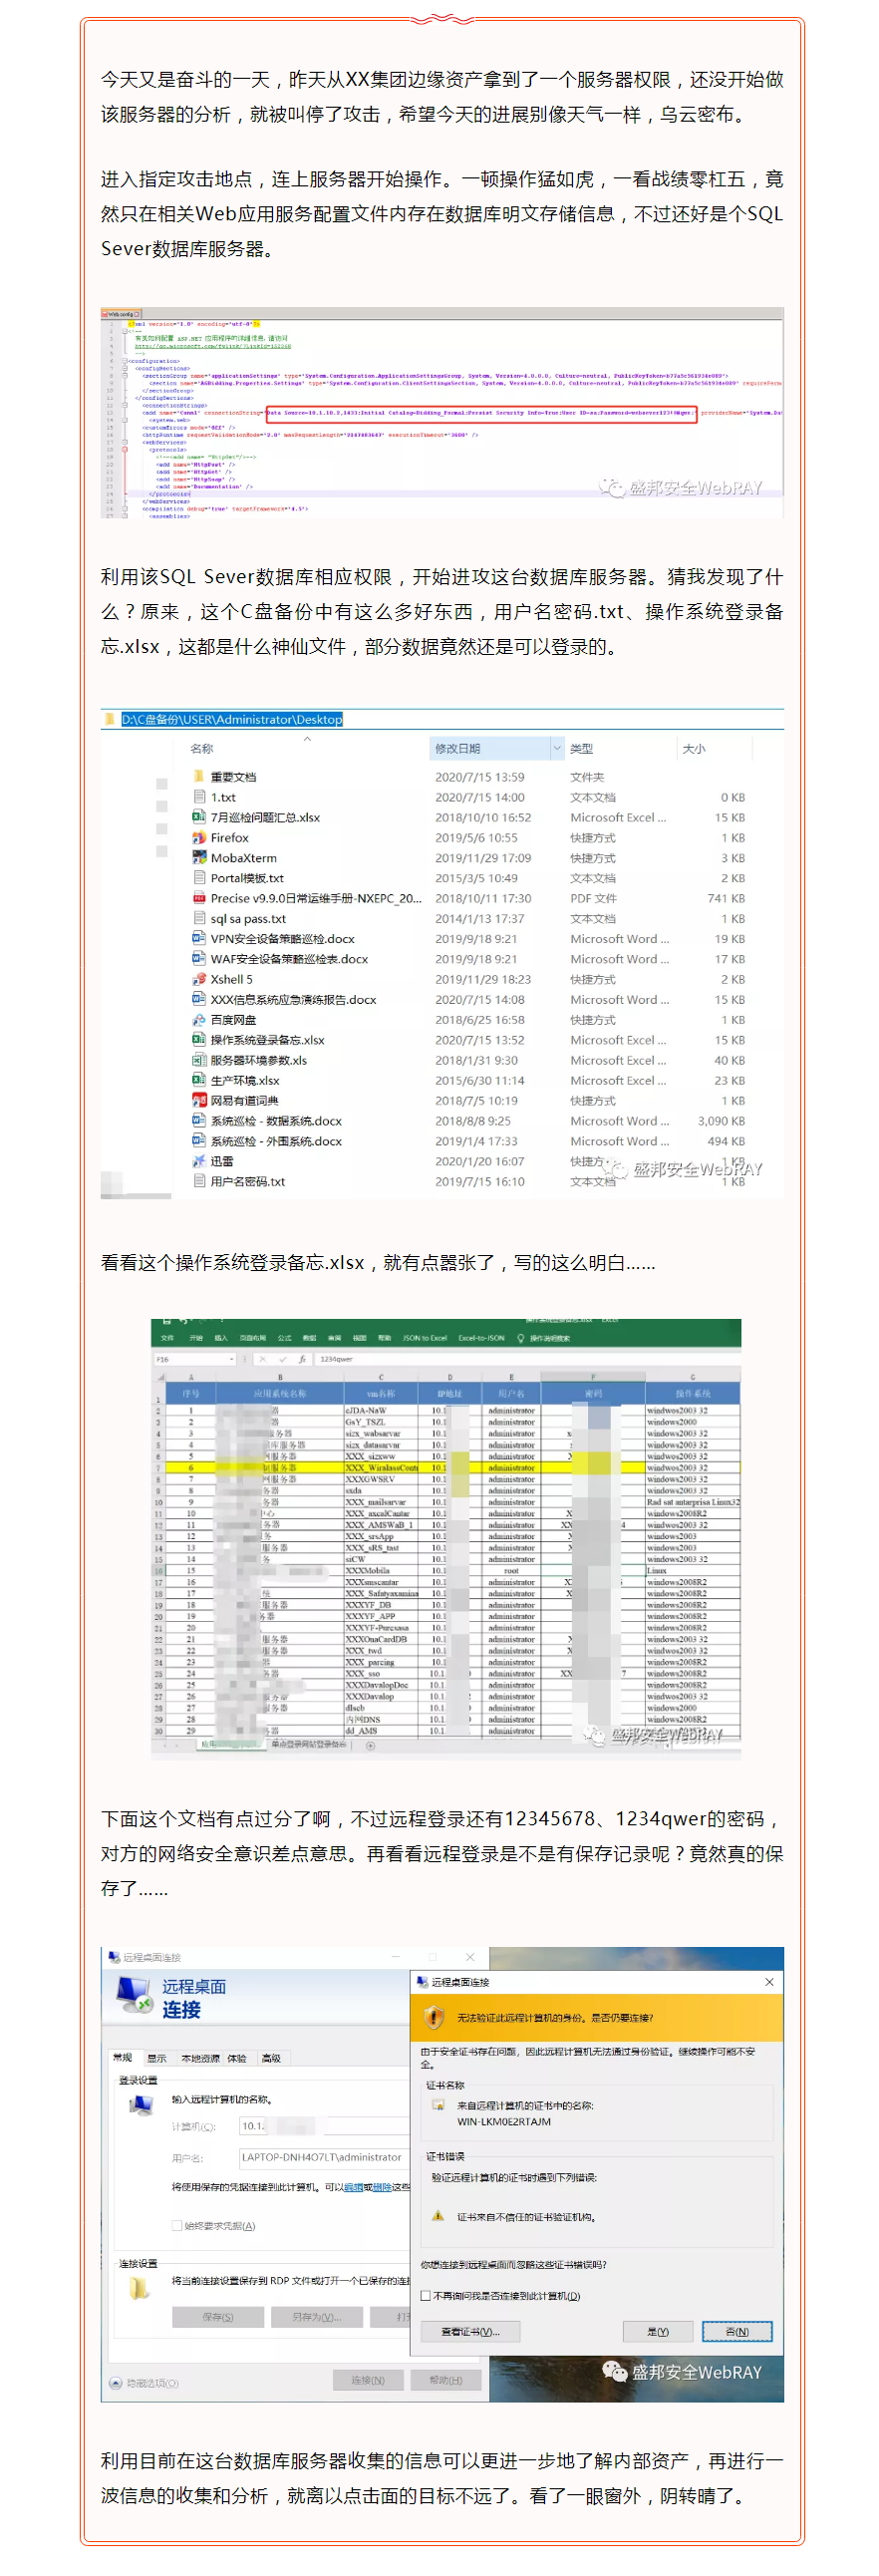Click the root username cell in Excel

coord(511,1570)
